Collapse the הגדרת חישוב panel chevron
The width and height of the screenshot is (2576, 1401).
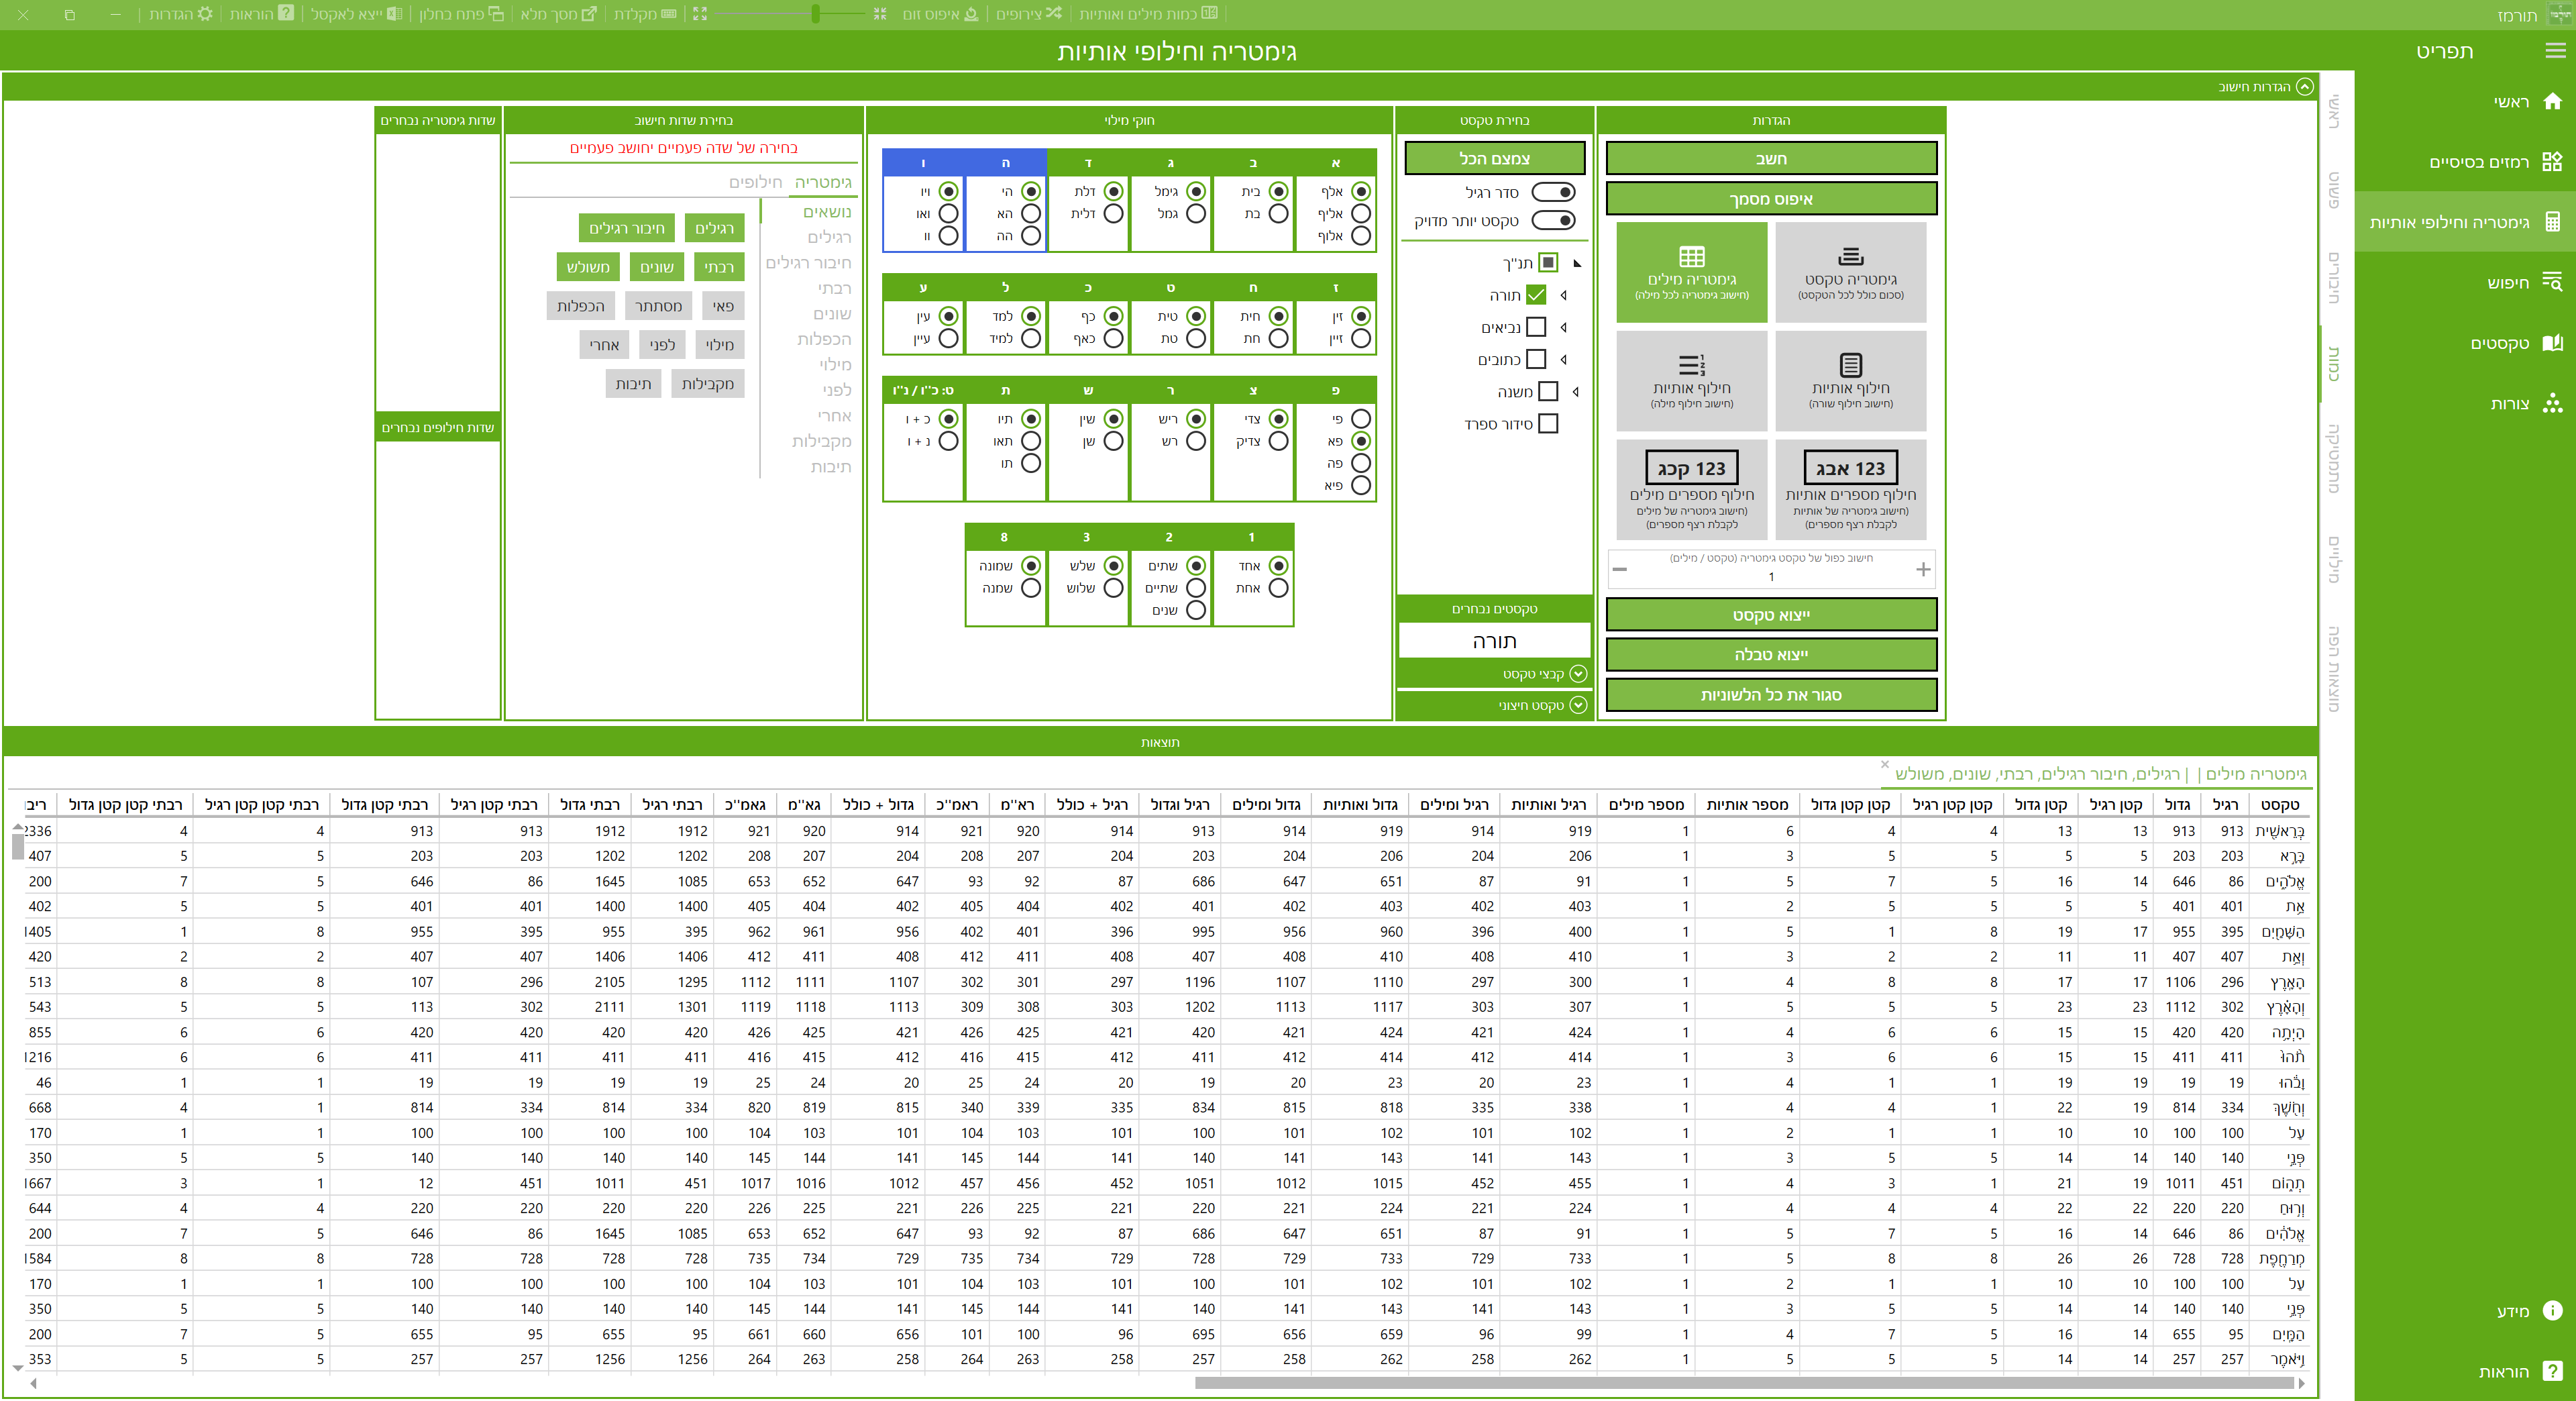[x=2304, y=87]
